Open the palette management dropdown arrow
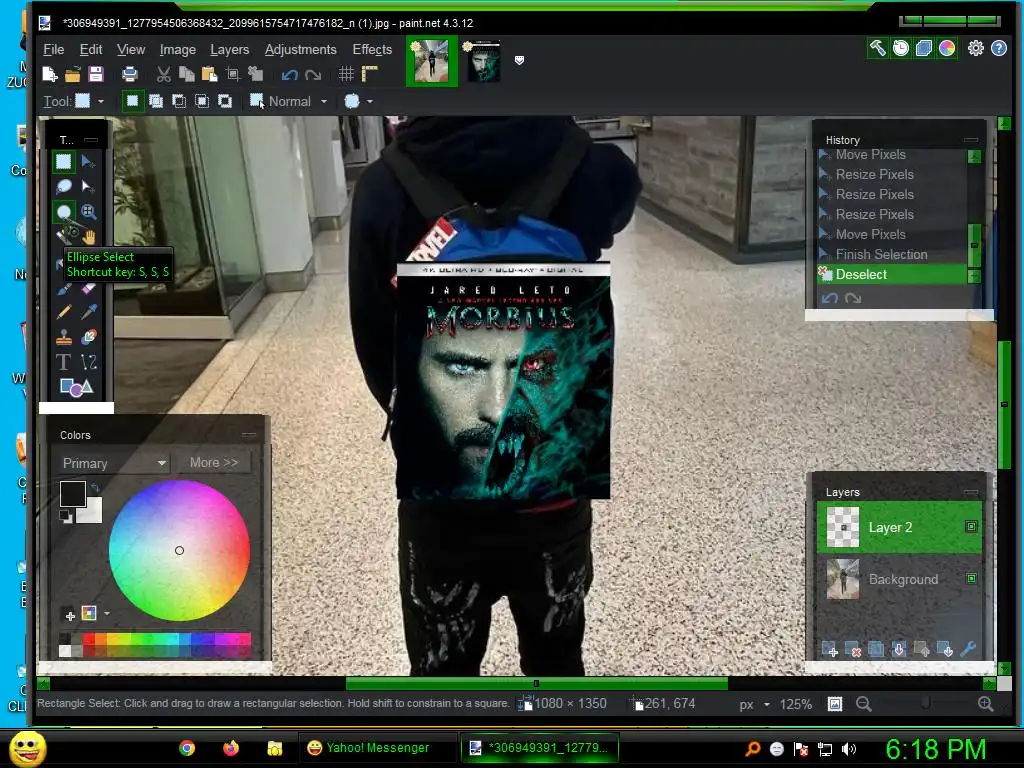The image size is (1024, 768). (107, 613)
